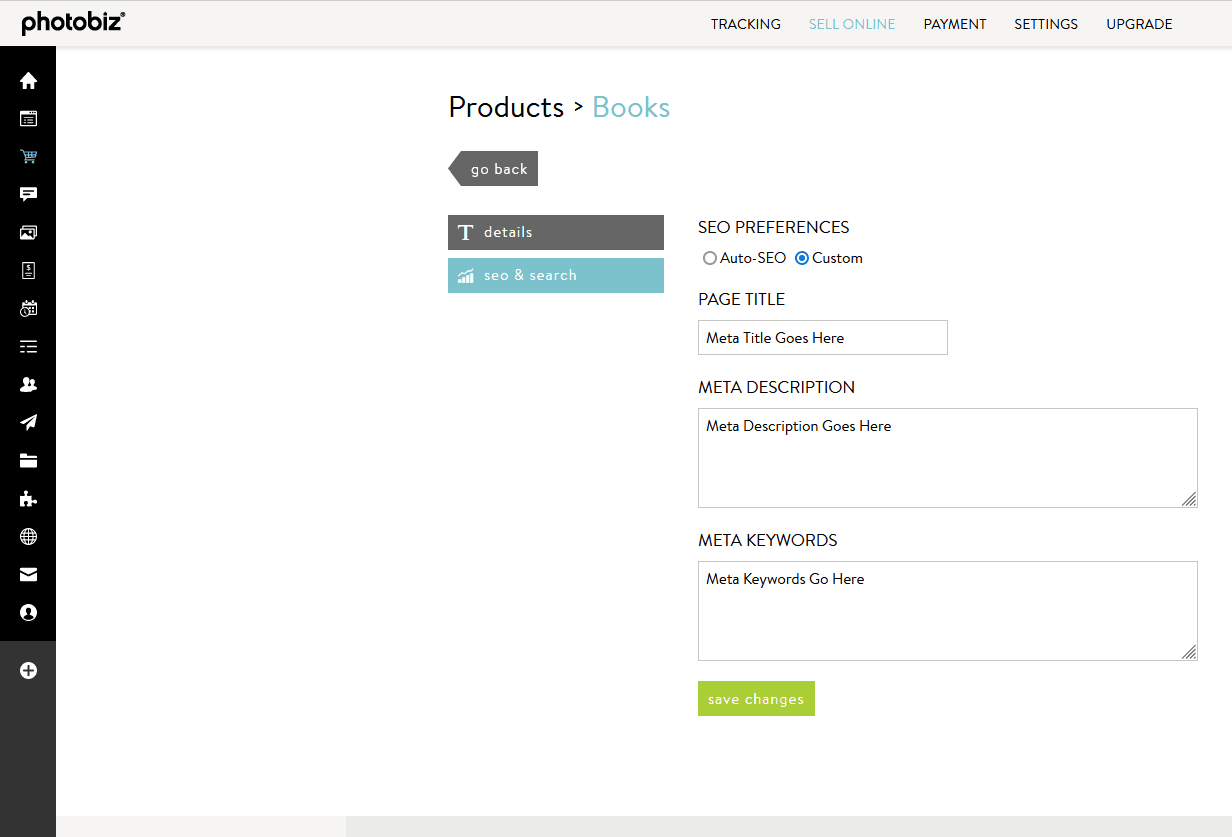Viewport: 1232px width, 837px height.
Task: Select the Auto-SEO radio button
Action: click(x=710, y=258)
